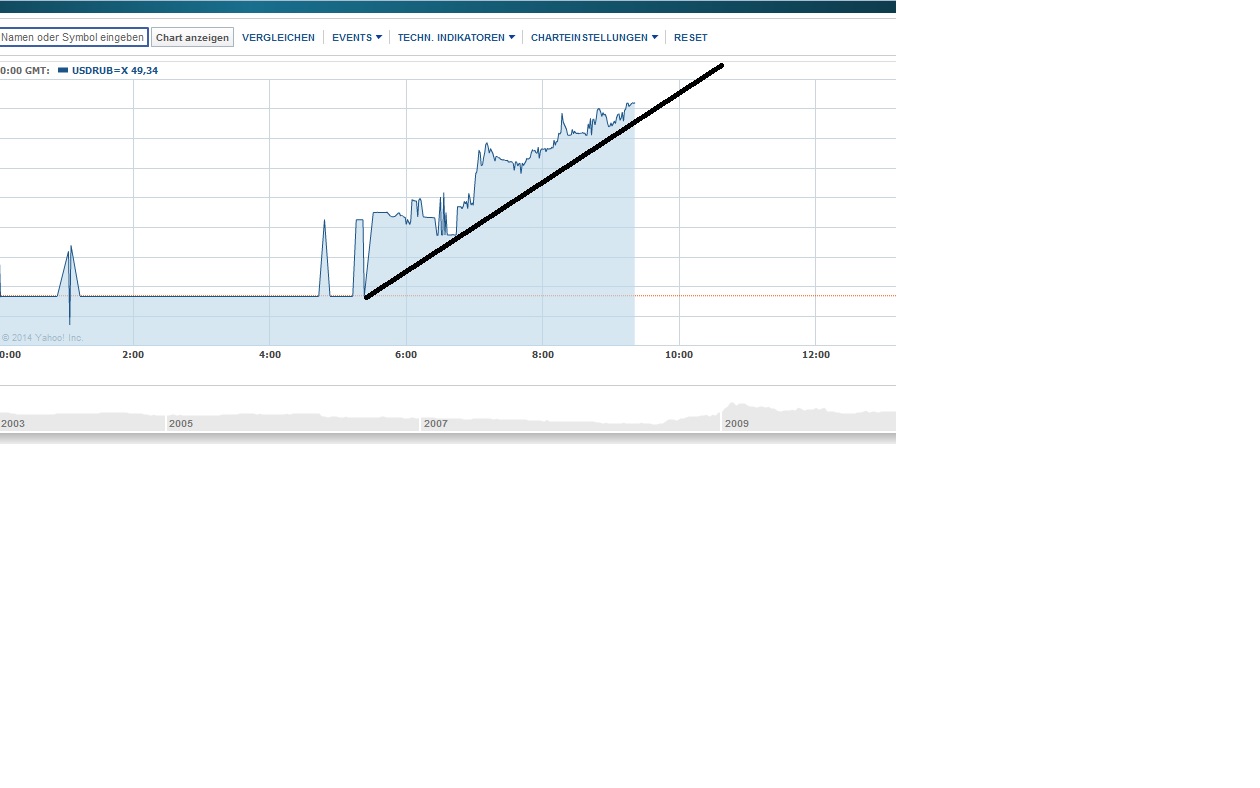1260x788 pixels.
Task: Click the USDRUB=X 49,34 legend text
Action: click(113, 71)
